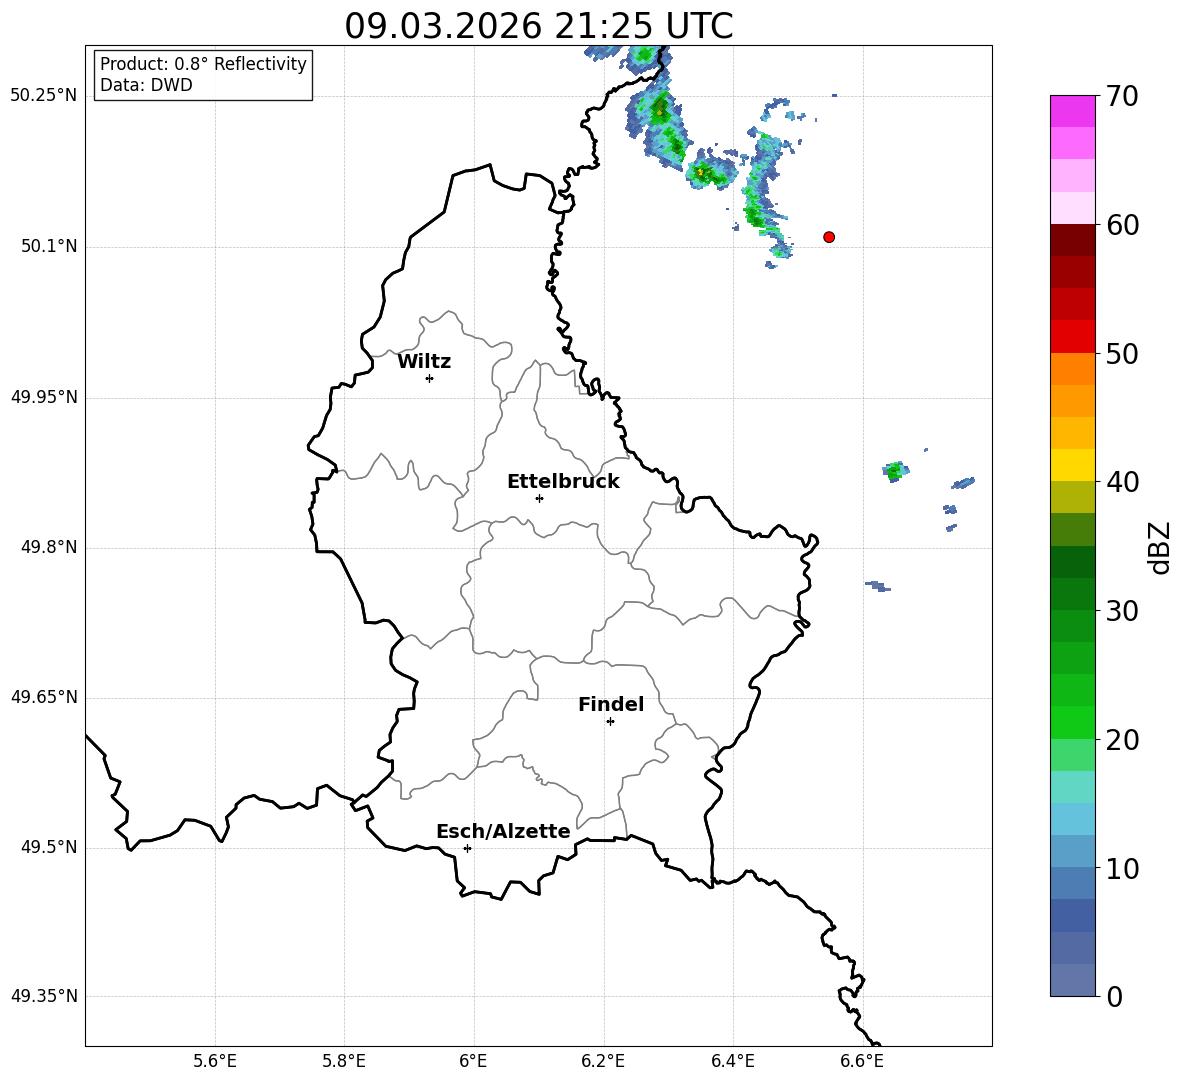
Task: Click the 49.95°N latitude label
Action: point(44,397)
